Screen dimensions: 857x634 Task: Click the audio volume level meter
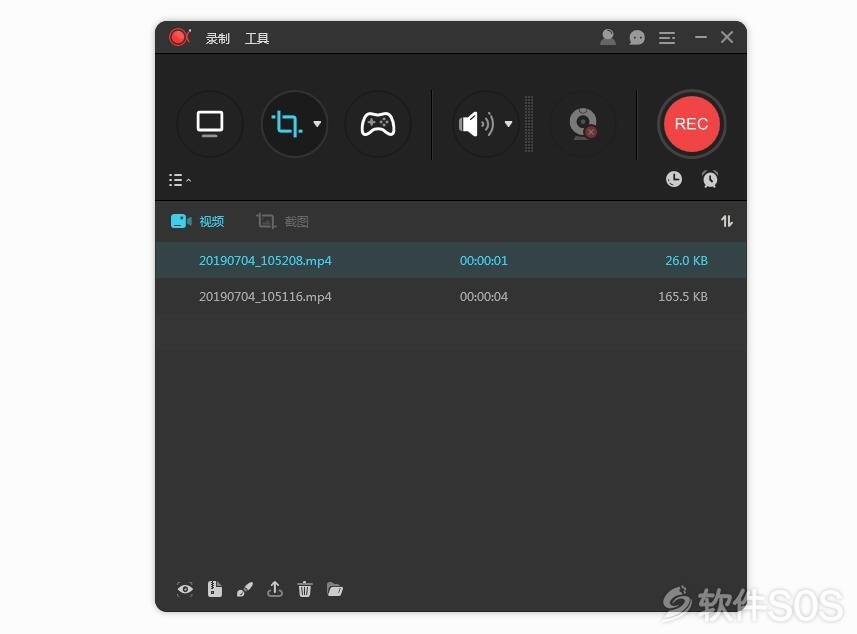529,124
